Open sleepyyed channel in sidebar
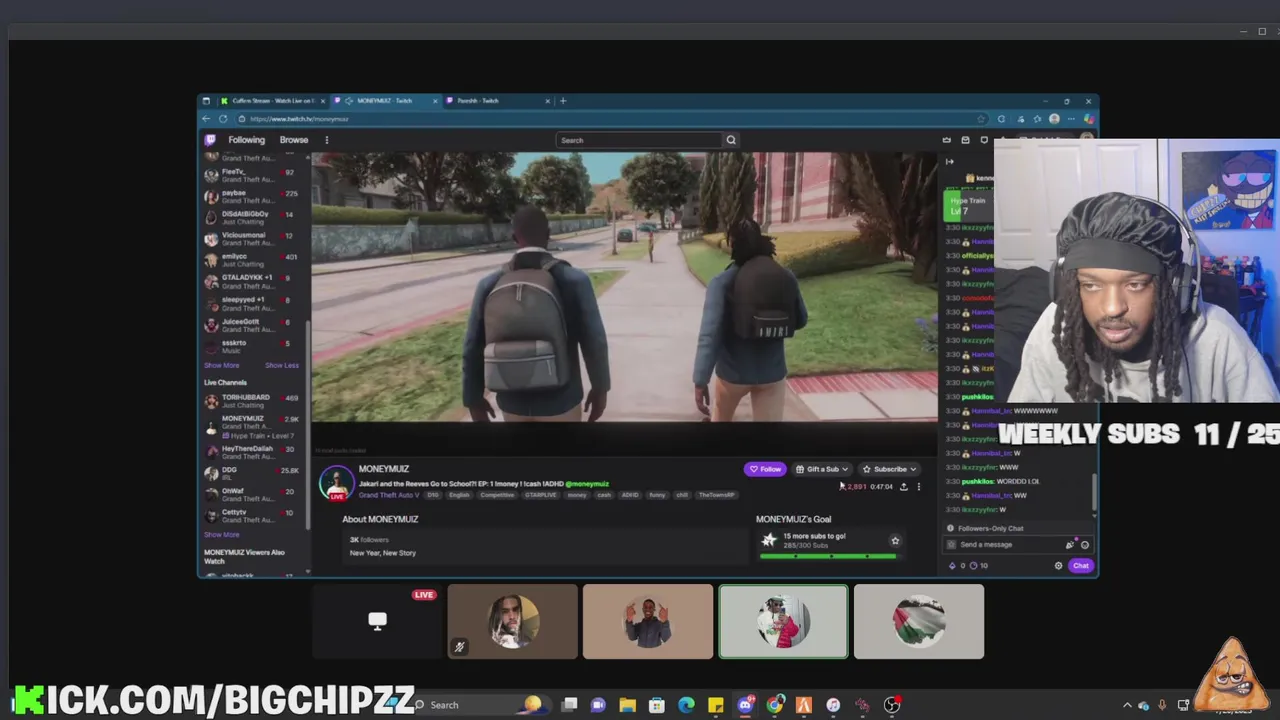Image resolution: width=1280 pixels, height=720 pixels. click(250, 303)
